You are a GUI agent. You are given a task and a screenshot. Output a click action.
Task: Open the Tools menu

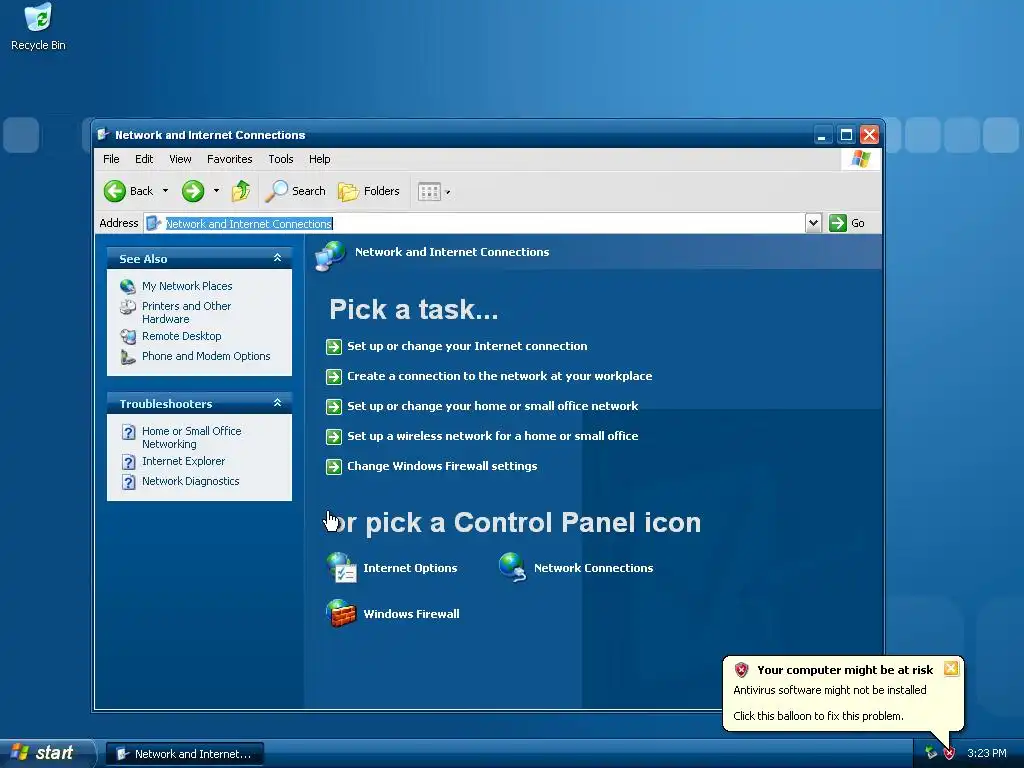click(x=281, y=159)
